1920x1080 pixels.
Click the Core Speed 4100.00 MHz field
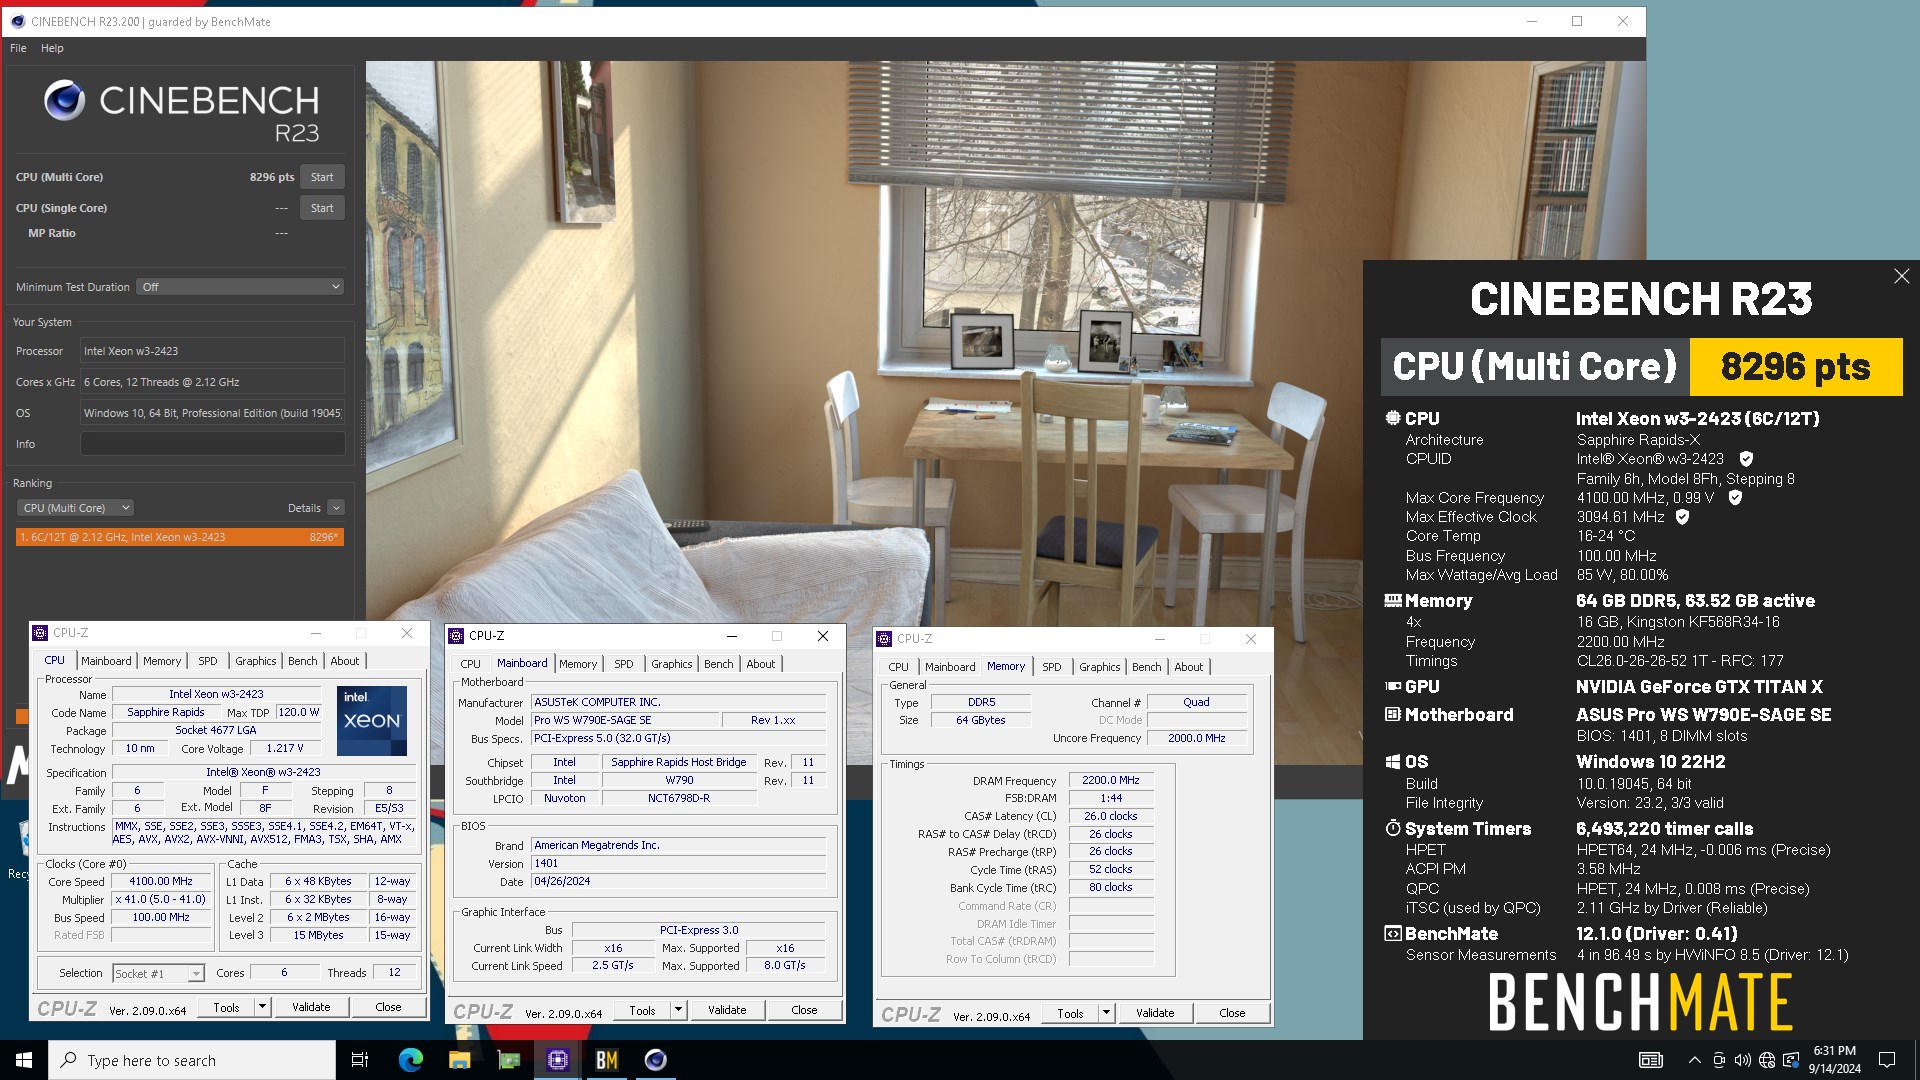[x=161, y=881]
